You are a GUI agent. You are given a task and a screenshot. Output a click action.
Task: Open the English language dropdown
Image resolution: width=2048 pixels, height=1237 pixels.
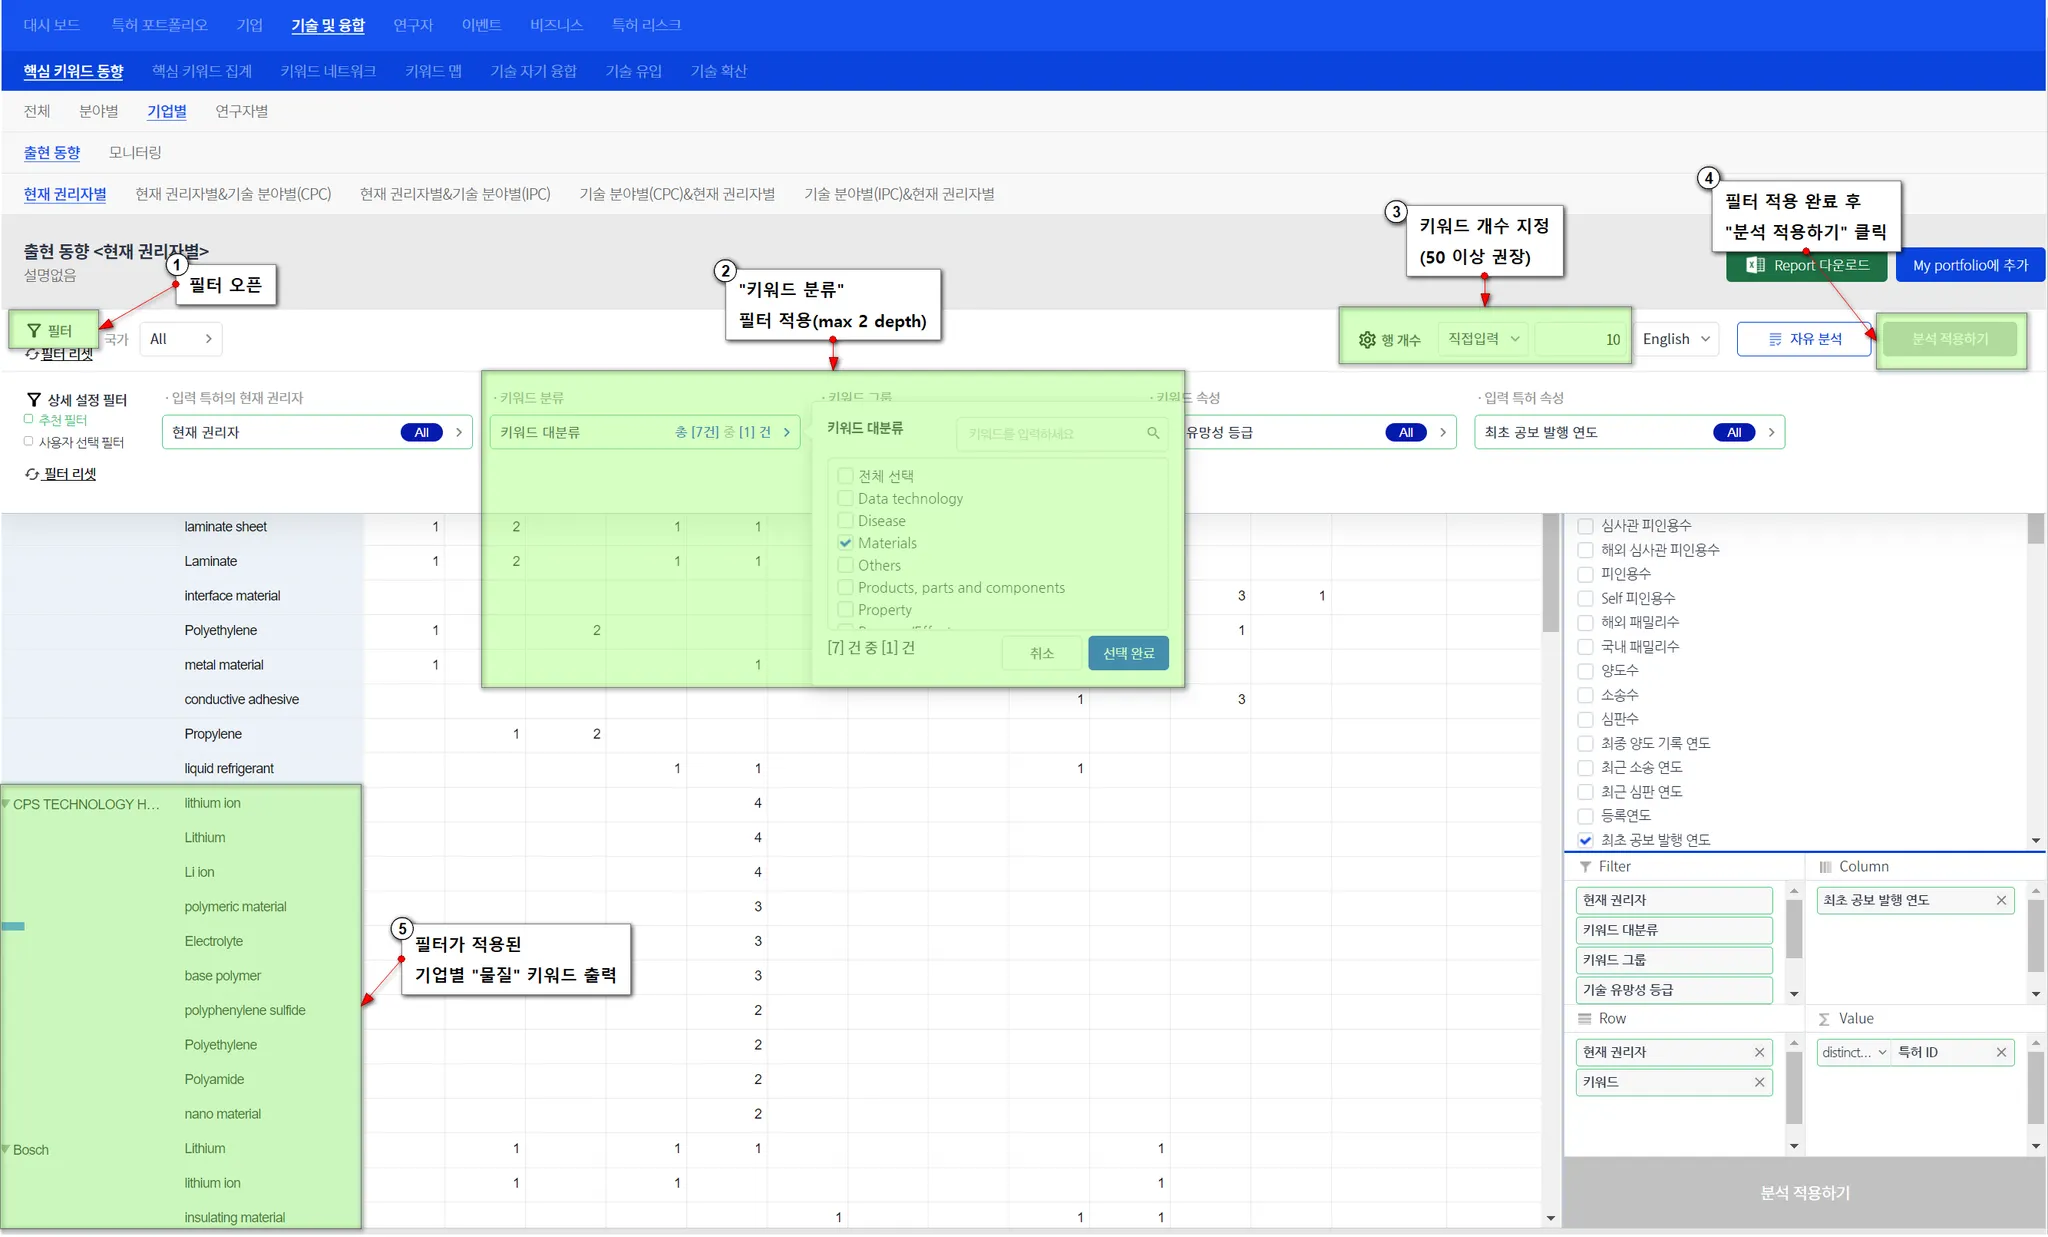tap(1676, 339)
